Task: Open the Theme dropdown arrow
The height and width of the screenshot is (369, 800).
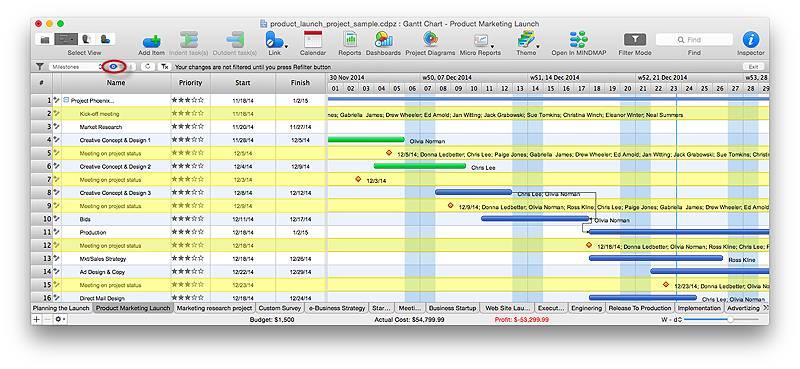Action: point(537,46)
